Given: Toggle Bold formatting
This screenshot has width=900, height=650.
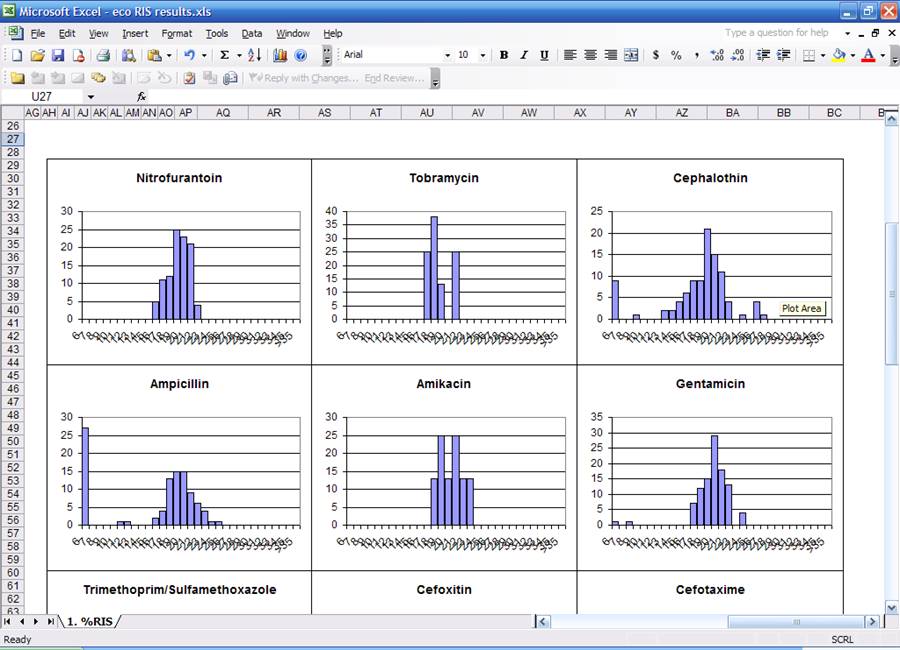Looking at the screenshot, I should [x=504, y=55].
